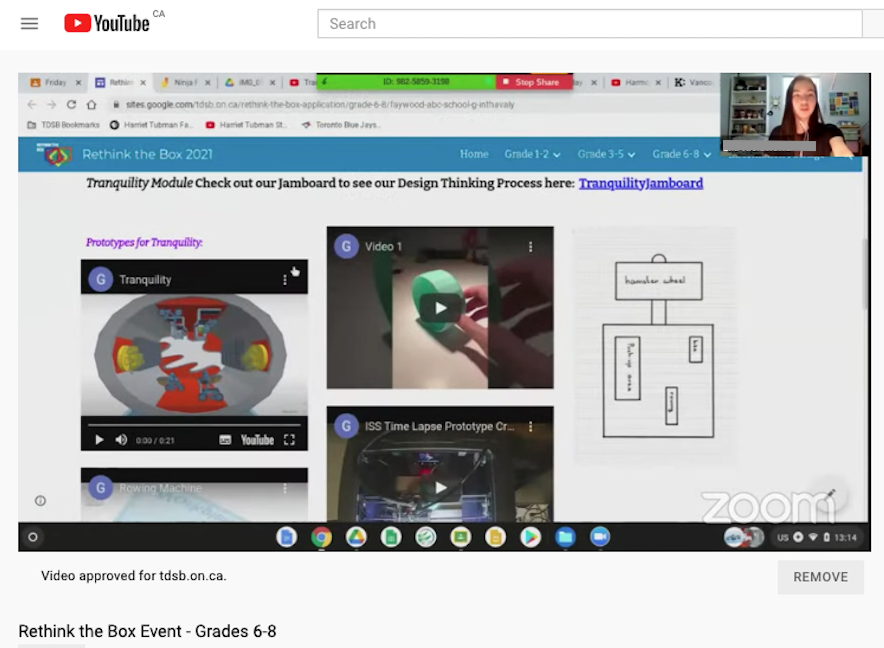Open Google Docs from the shelf

(x=286, y=537)
